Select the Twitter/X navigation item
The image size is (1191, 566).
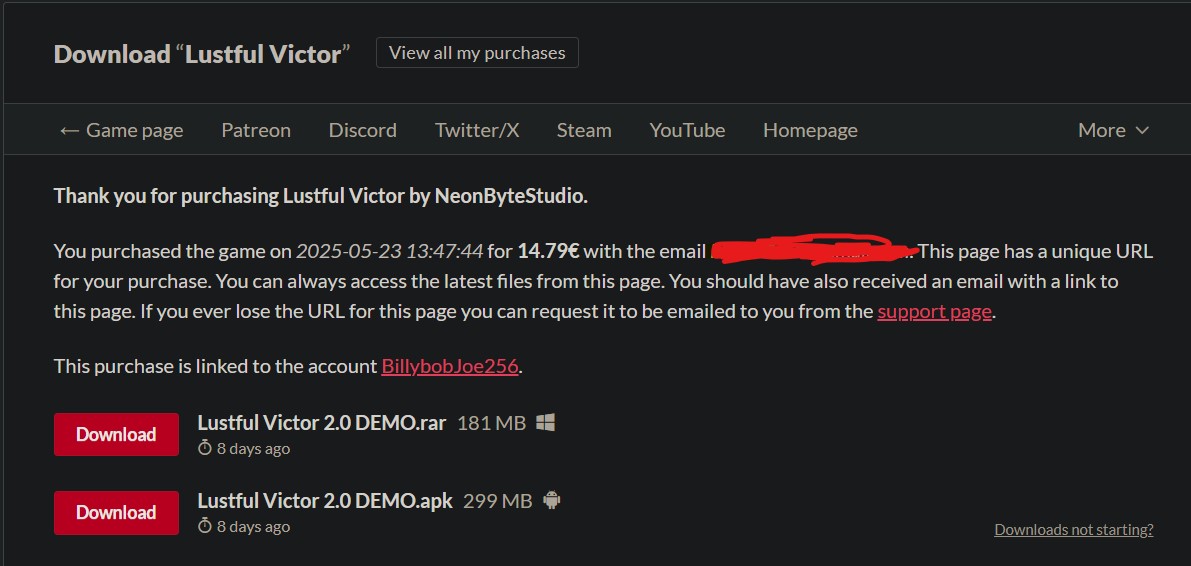(477, 130)
